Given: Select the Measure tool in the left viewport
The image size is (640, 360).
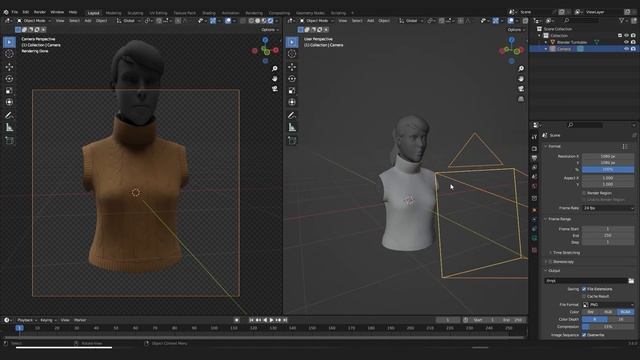Looking at the screenshot, I should 9,128.
